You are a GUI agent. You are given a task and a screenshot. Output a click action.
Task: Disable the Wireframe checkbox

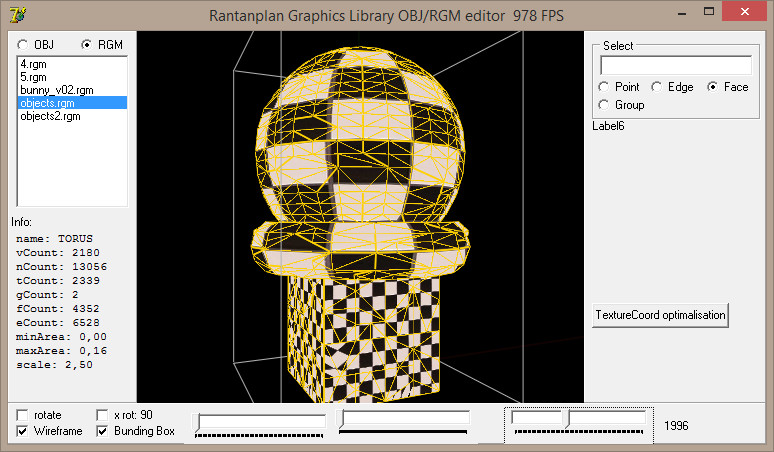24,432
